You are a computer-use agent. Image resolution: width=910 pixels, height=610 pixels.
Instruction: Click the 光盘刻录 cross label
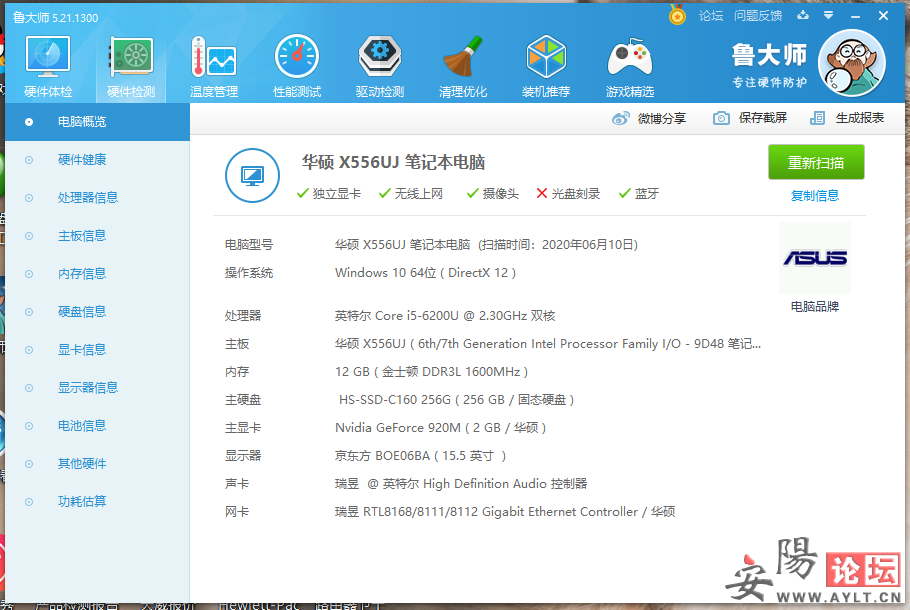pyautogui.click(x=568, y=194)
